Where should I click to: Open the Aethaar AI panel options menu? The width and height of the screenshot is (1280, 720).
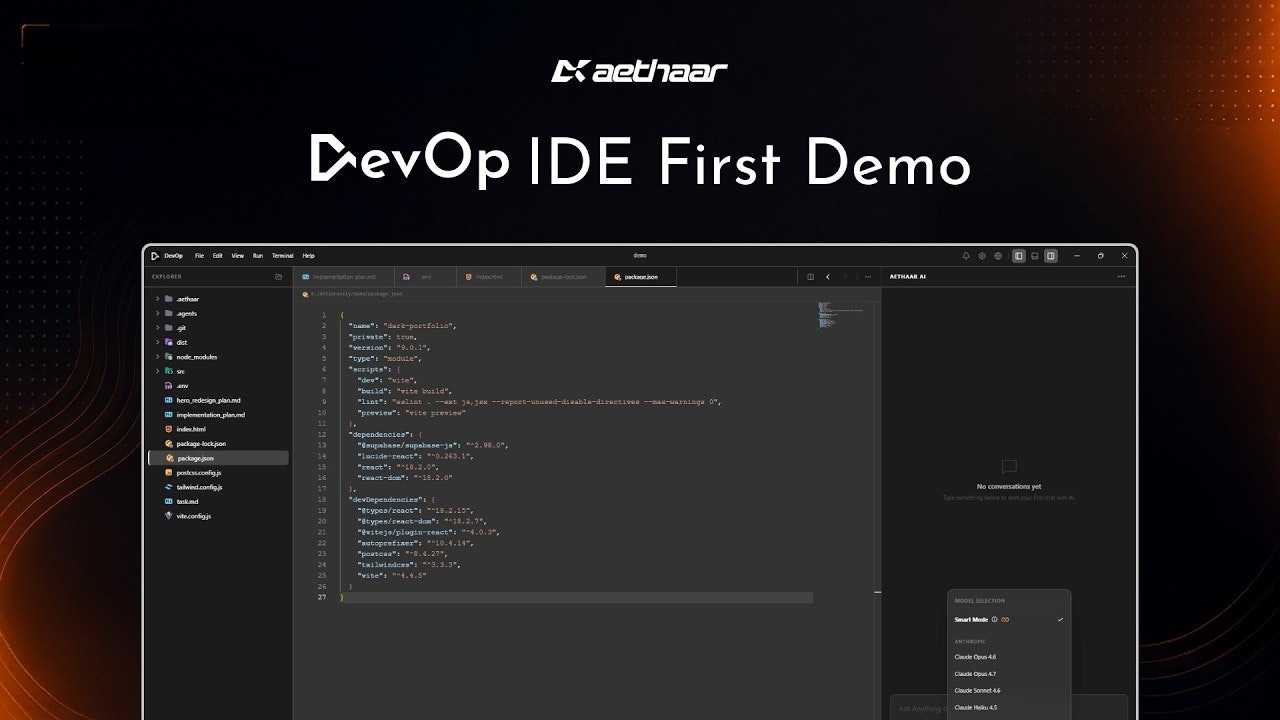[x=1122, y=277]
